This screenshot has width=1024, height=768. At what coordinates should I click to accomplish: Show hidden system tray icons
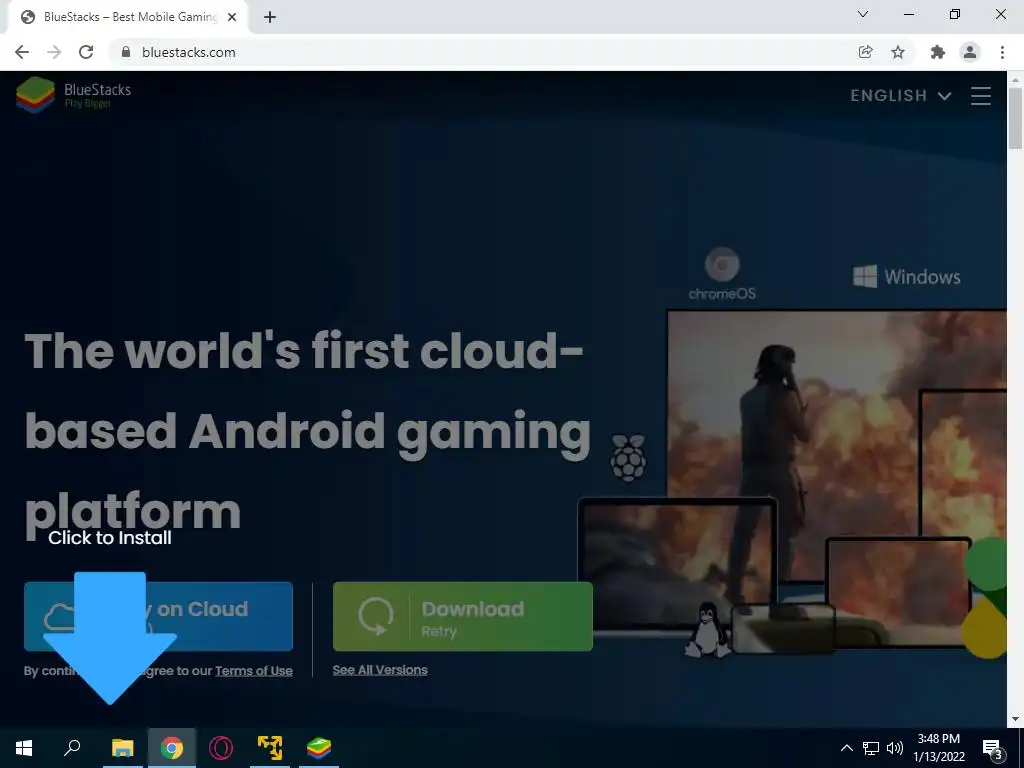846,748
